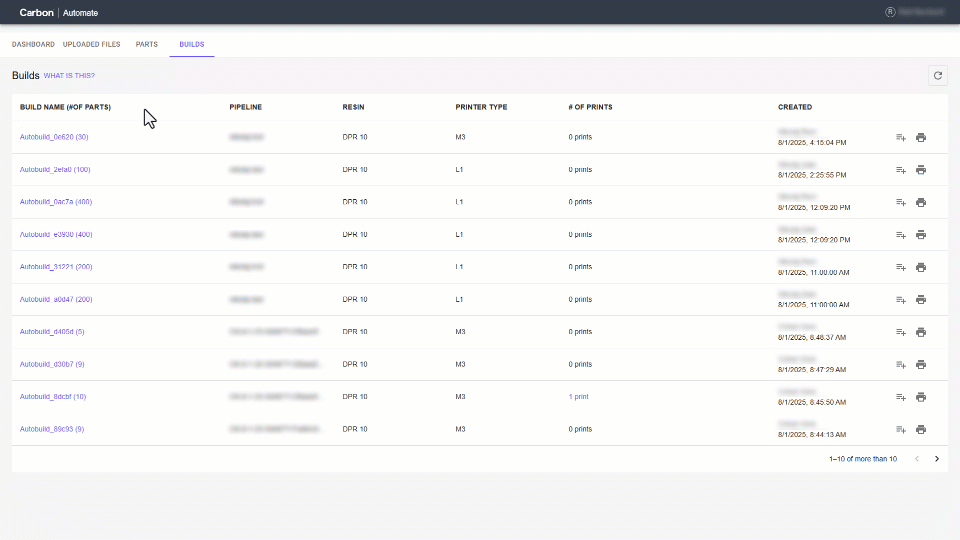Viewport: 960px width, 540px height.
Task: Add Autobuild_0e620 to queue via list-plus icon
Action: pos(901,137)
